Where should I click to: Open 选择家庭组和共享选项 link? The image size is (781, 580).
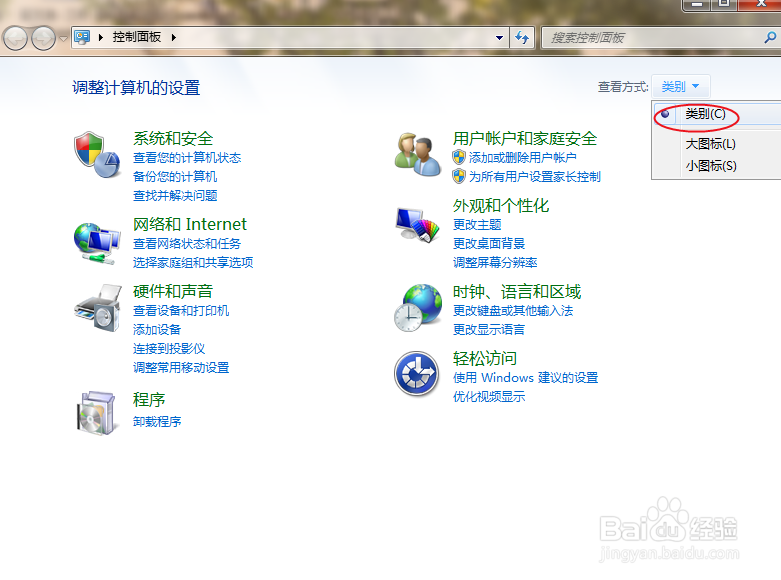193,263
